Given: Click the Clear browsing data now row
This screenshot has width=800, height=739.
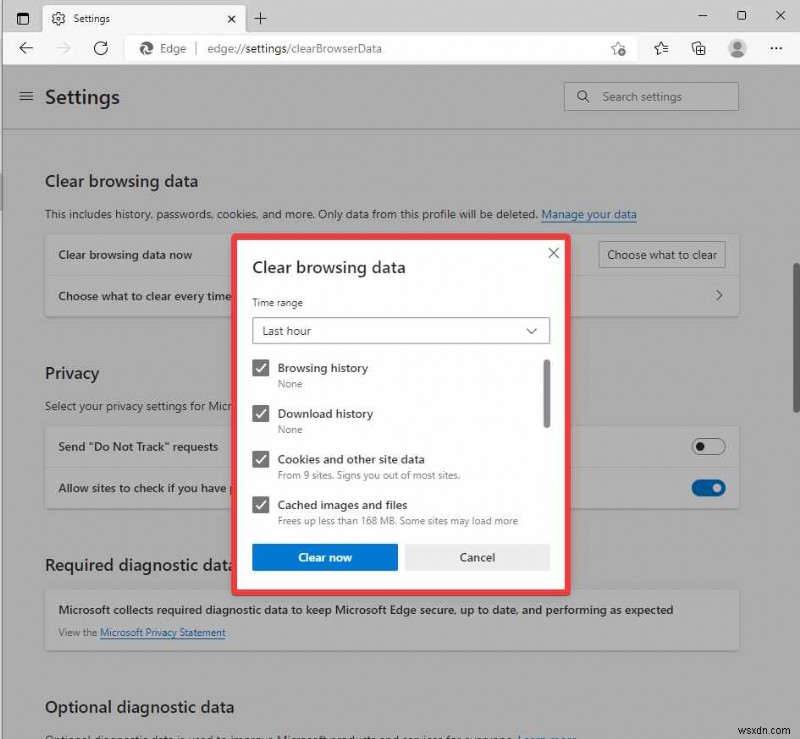Looking at the screenshot, I should click(392, 255).
